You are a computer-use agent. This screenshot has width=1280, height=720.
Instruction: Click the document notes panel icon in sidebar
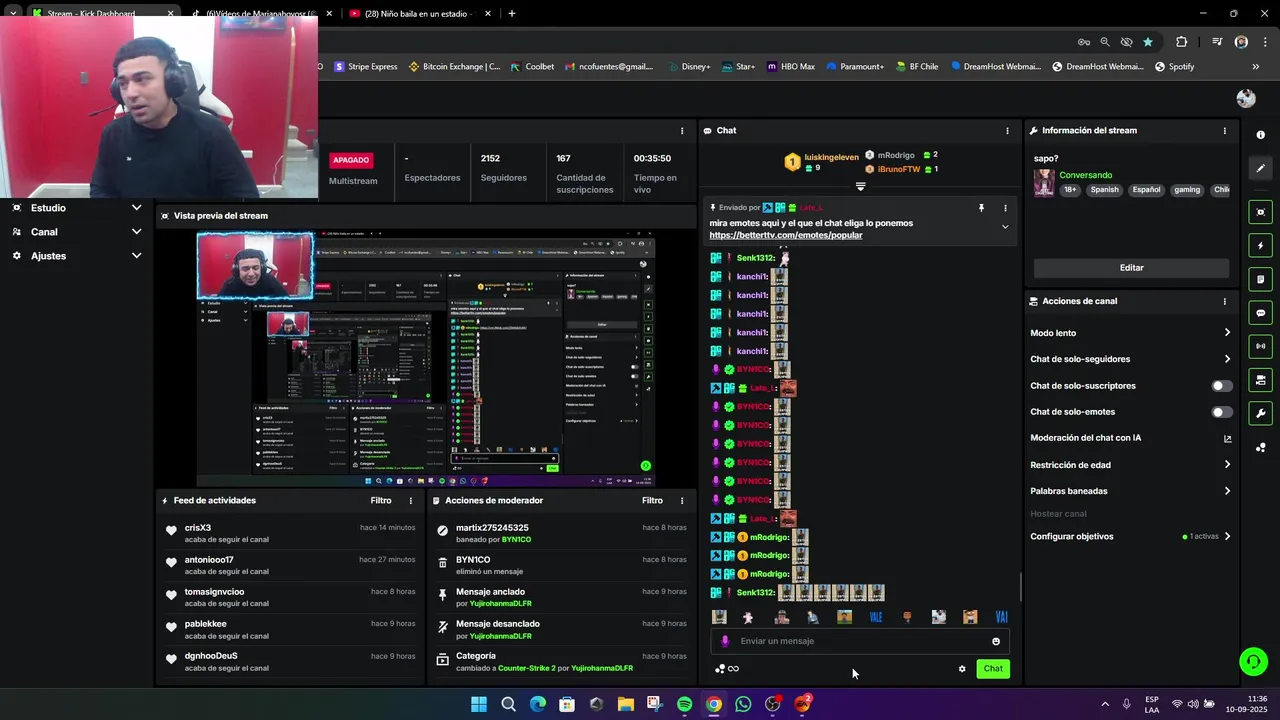click(x=1260, y=279)
